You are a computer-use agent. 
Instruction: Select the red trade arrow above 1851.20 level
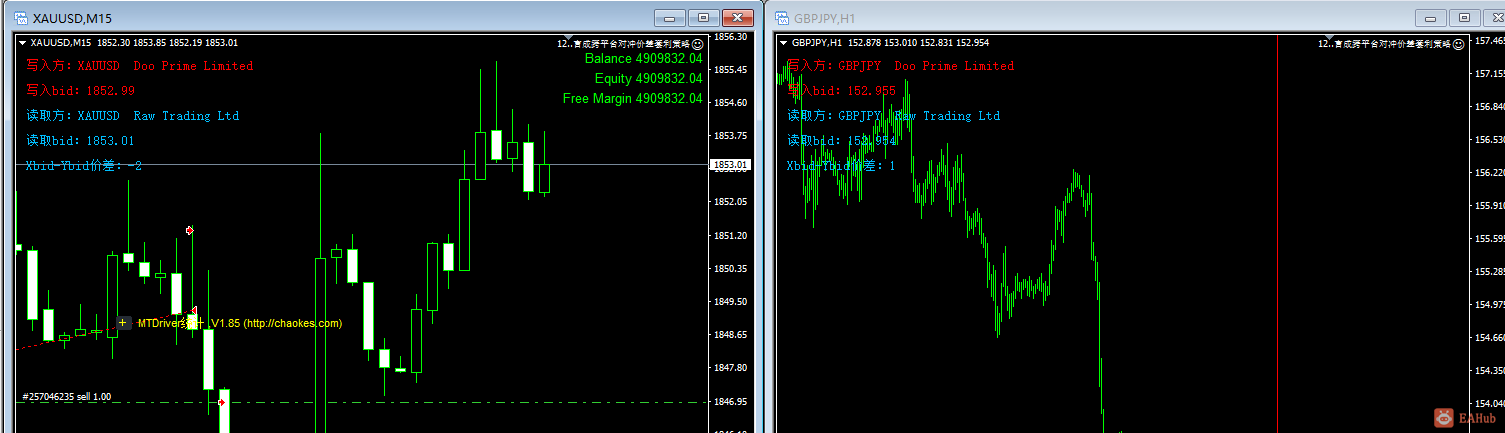[189, 230]
